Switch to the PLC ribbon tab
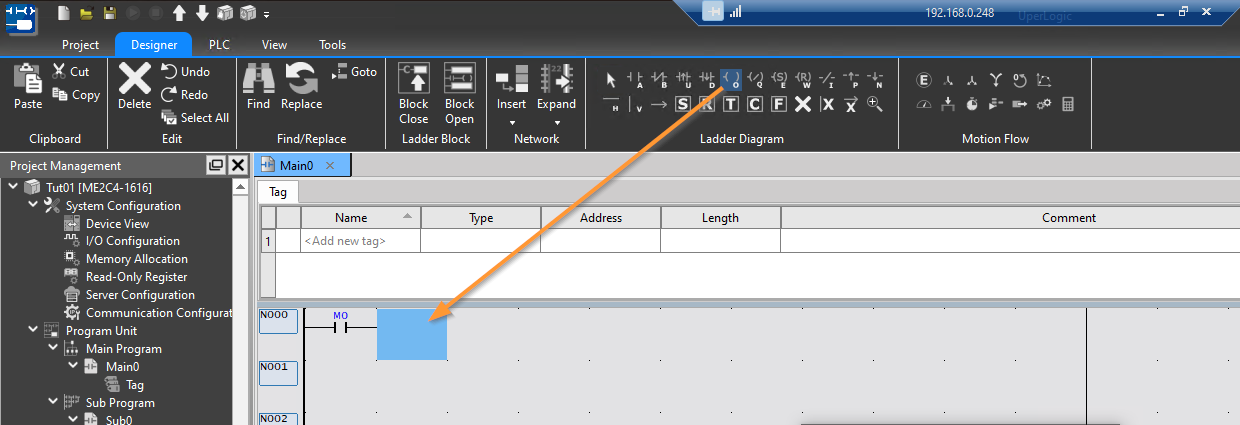The height and width of the screenshot is (425, 1240). pos(219,45)
